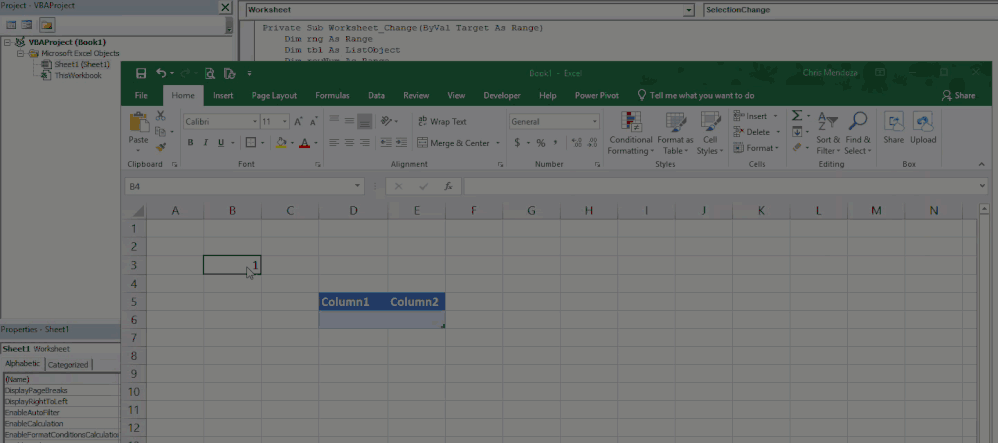Image resolution: width=998 pixels, height=443 pixels.
Task: Click the Wrap Text button
Action: point(442,121)
